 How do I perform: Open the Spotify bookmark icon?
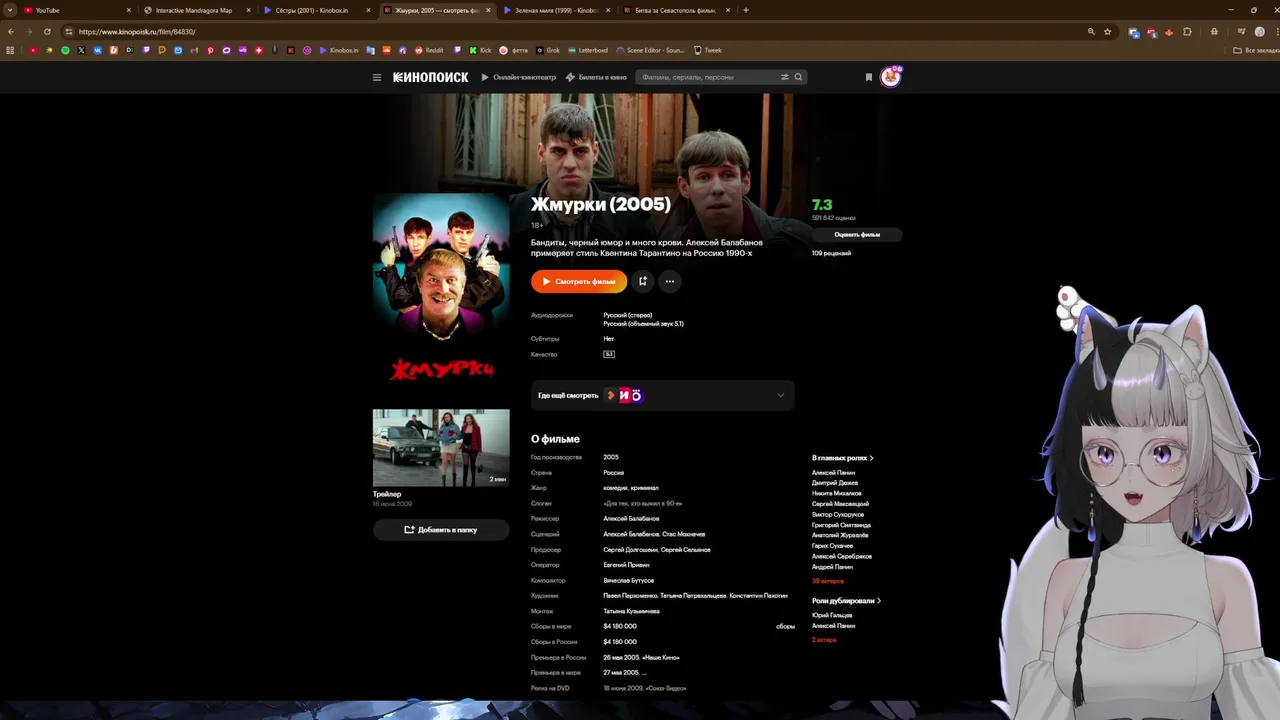coord(65,50)
